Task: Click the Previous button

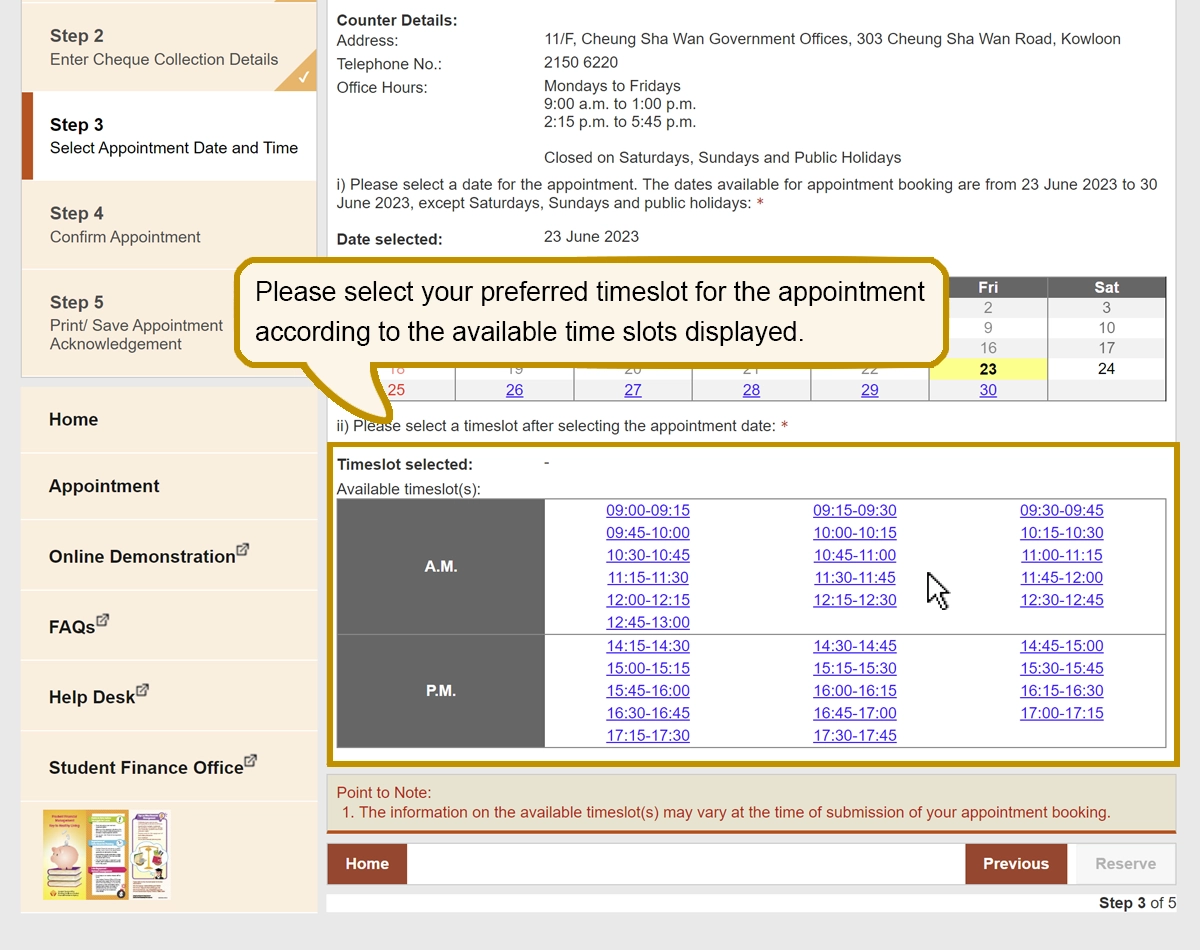Action: click(1016, 864)
